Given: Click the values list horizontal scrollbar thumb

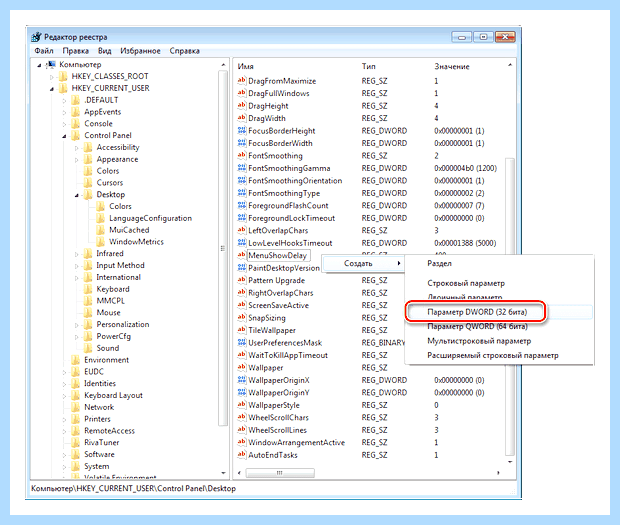Looking at the screenshot, I should [x=280, y=473].
